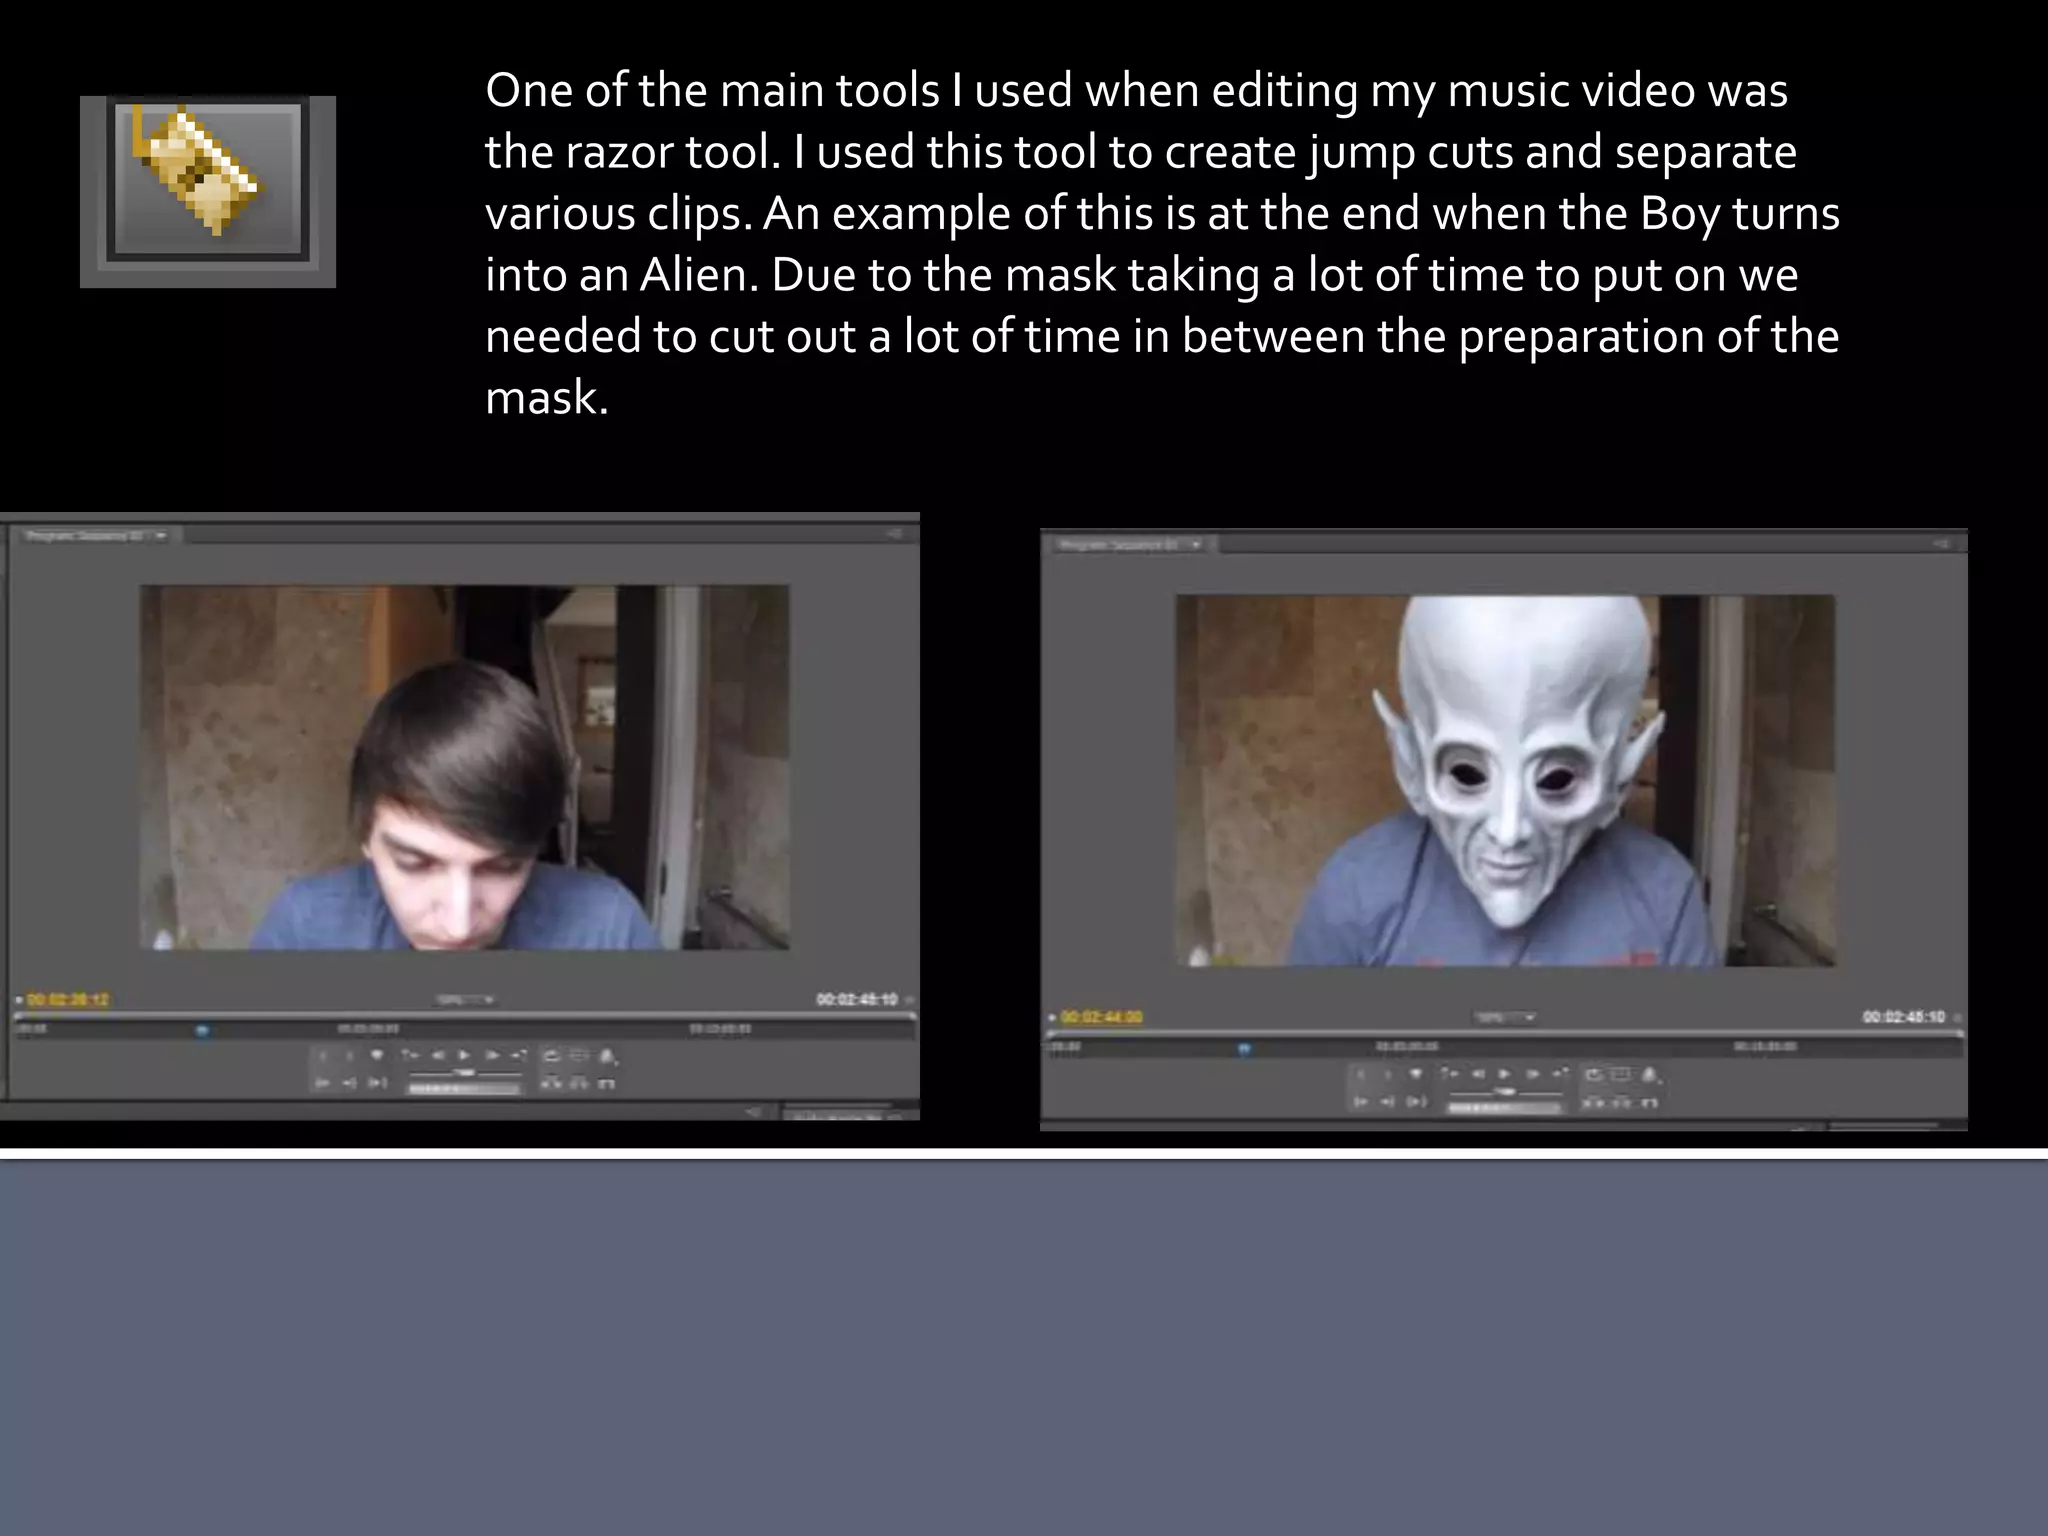Toggle Loop playback in right monitor
Screen dimensions: 2048x1536
(1593, 1074)
